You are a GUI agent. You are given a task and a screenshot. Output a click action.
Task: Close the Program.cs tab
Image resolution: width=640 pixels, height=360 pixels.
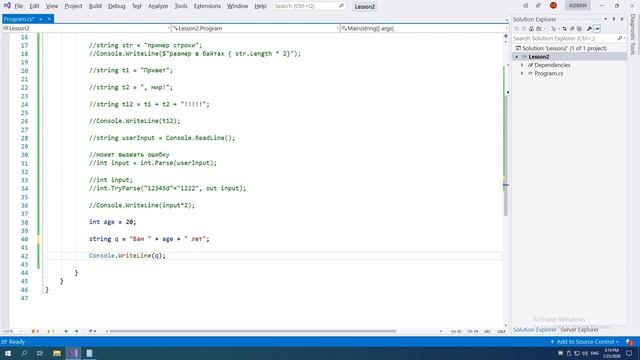pyautogui.click(x=49, y=19)
